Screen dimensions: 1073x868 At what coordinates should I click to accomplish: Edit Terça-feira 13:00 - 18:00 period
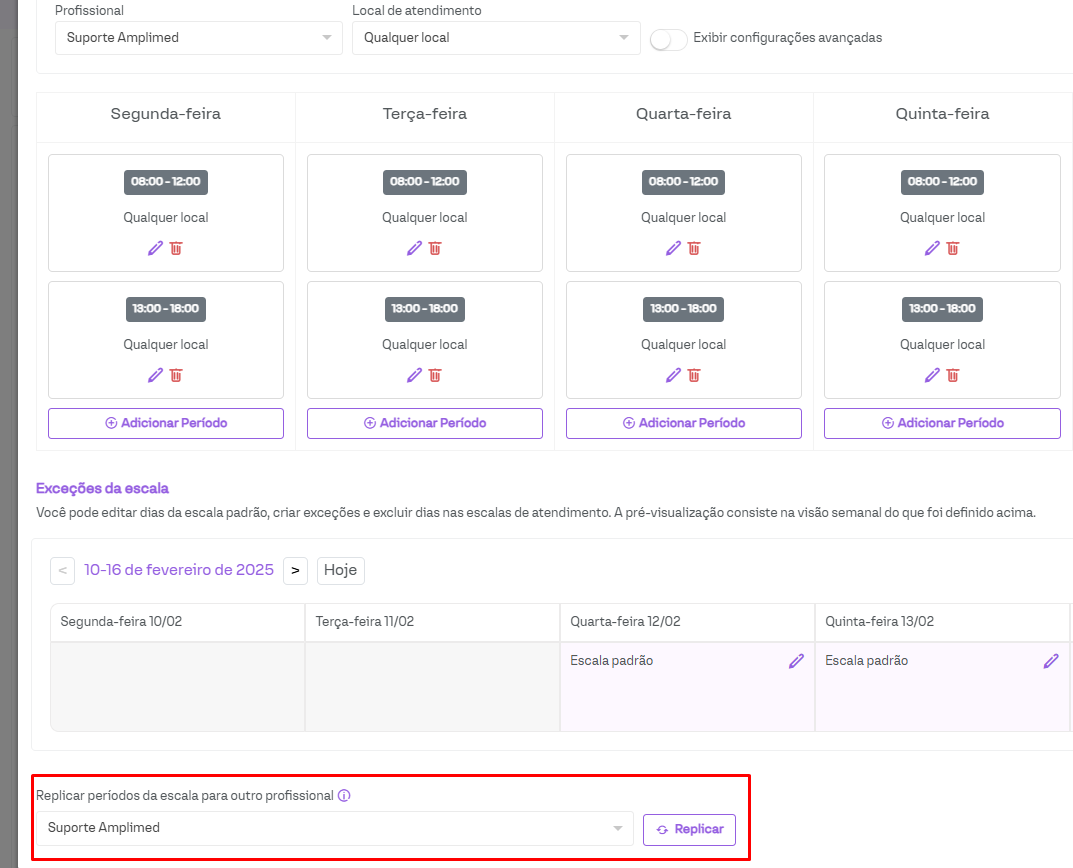coord(414,375)
